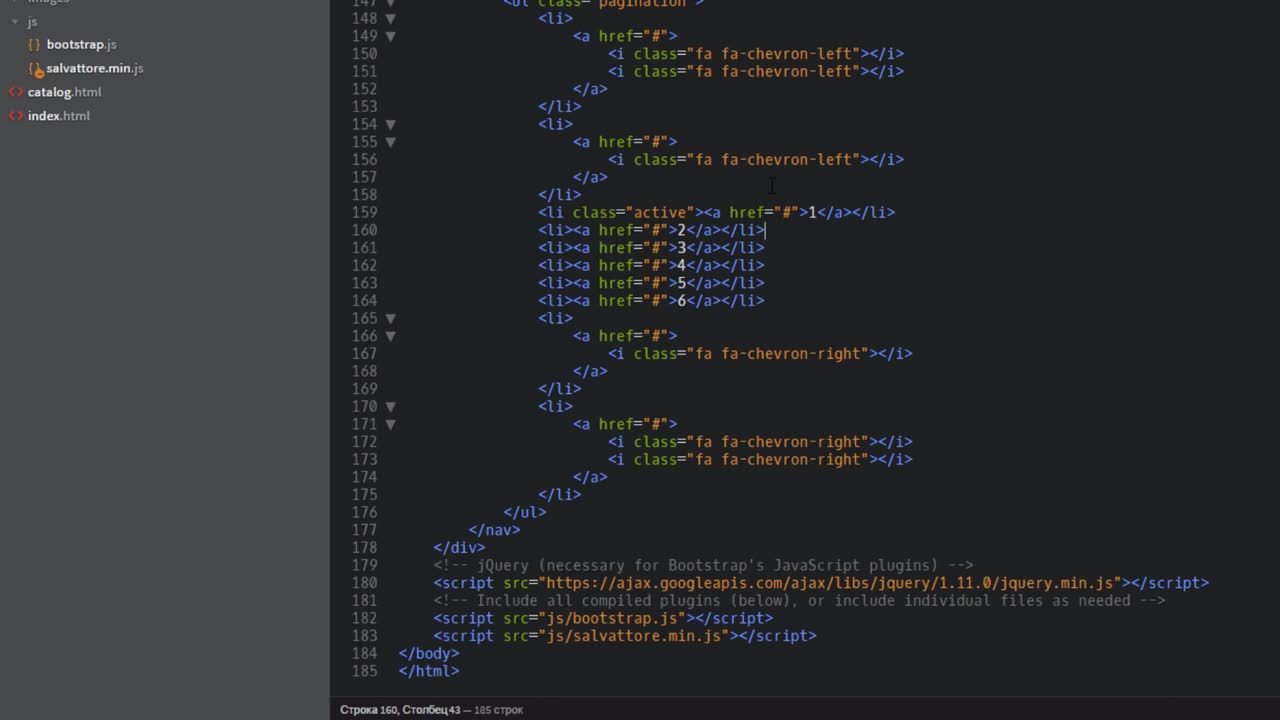Click the jQuery googleapis script URL on line 180
The image size is (1280, 720).
(830, 583)
